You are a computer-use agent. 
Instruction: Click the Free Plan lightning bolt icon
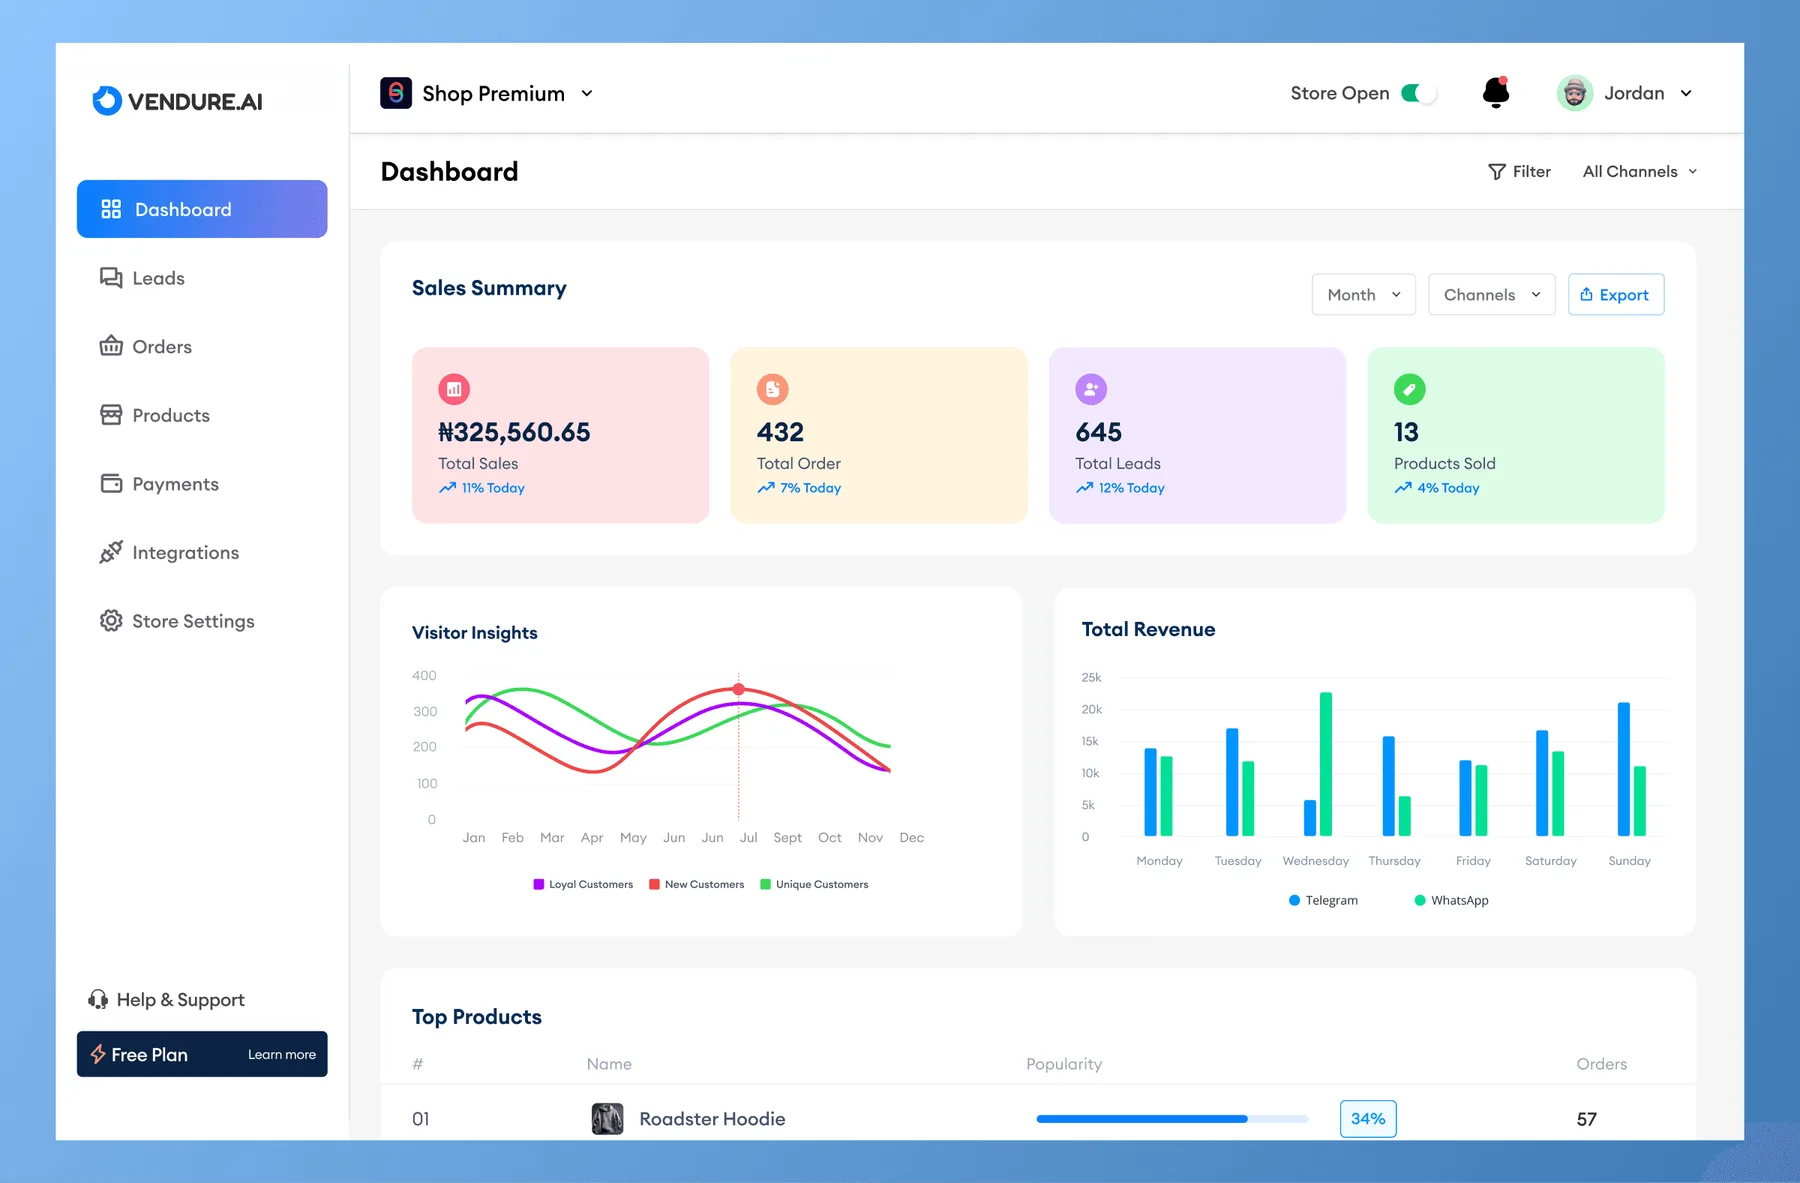click(98, 1054)
